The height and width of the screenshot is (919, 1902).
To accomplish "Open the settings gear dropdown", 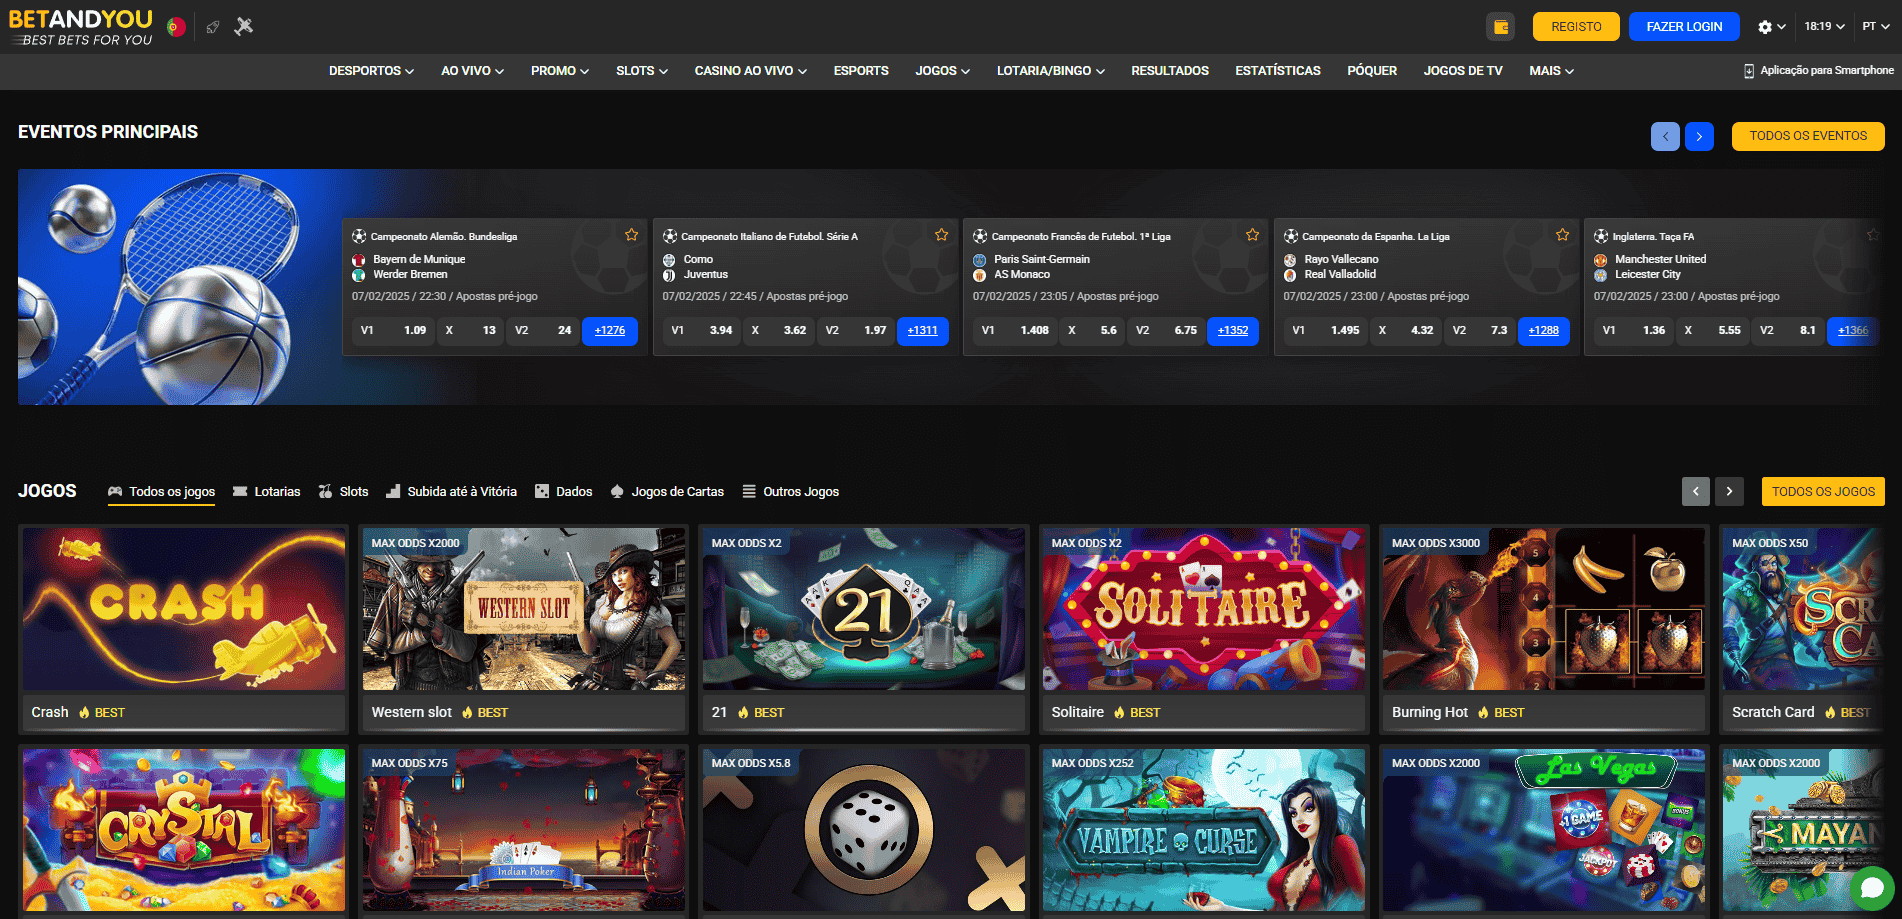I will (1767, 26).
